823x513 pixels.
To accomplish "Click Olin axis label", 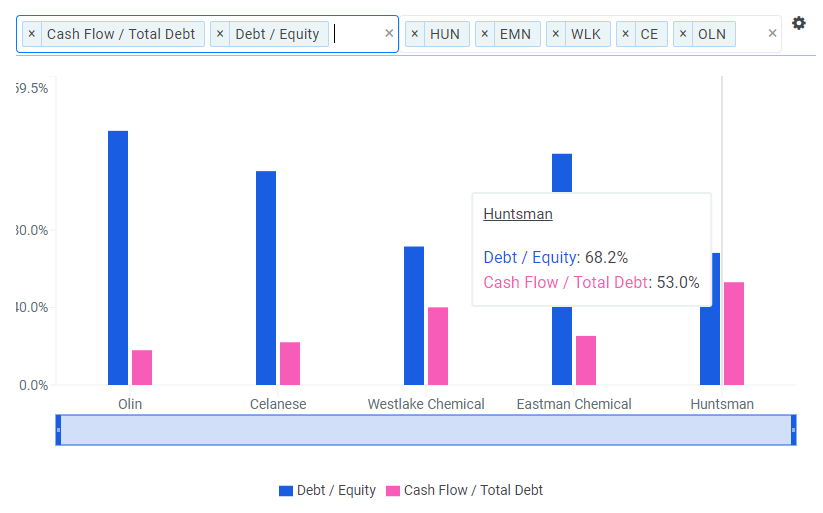I will click(130, 404).
